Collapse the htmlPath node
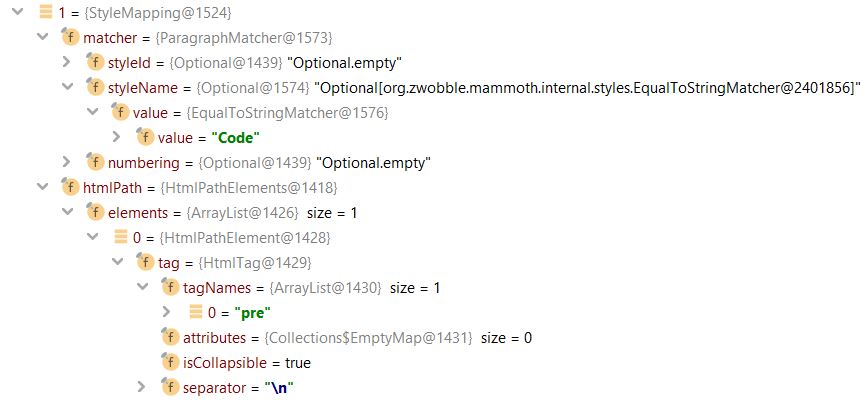 coord(43,187)
